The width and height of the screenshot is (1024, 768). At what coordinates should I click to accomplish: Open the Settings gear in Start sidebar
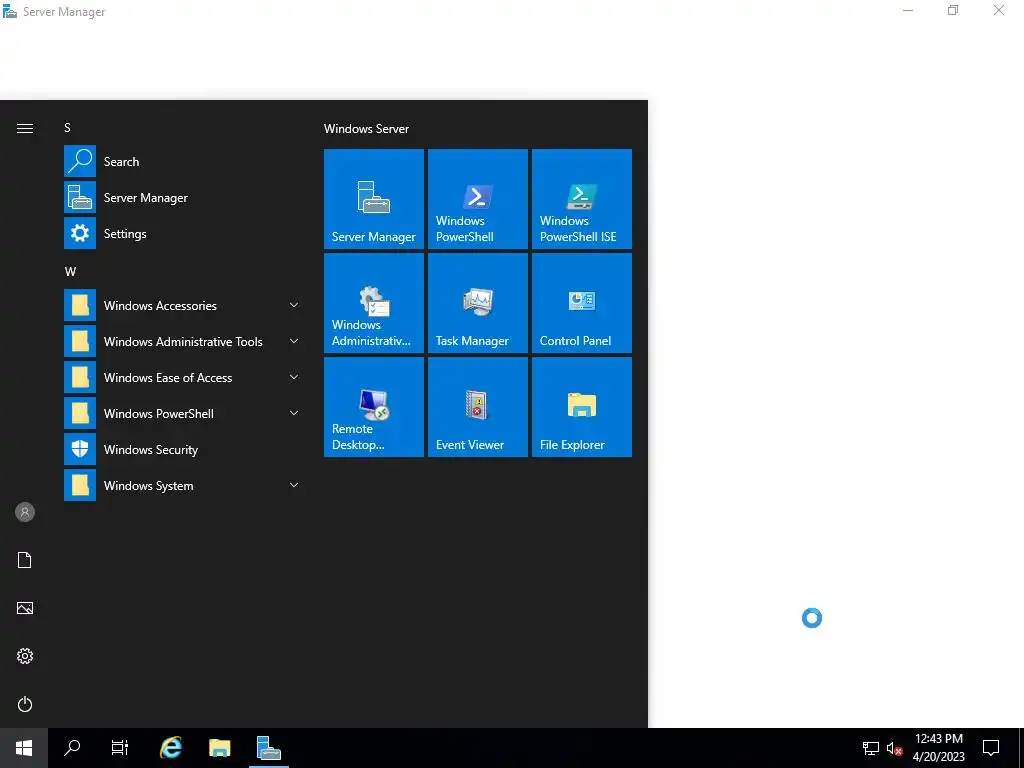(25, 656)
